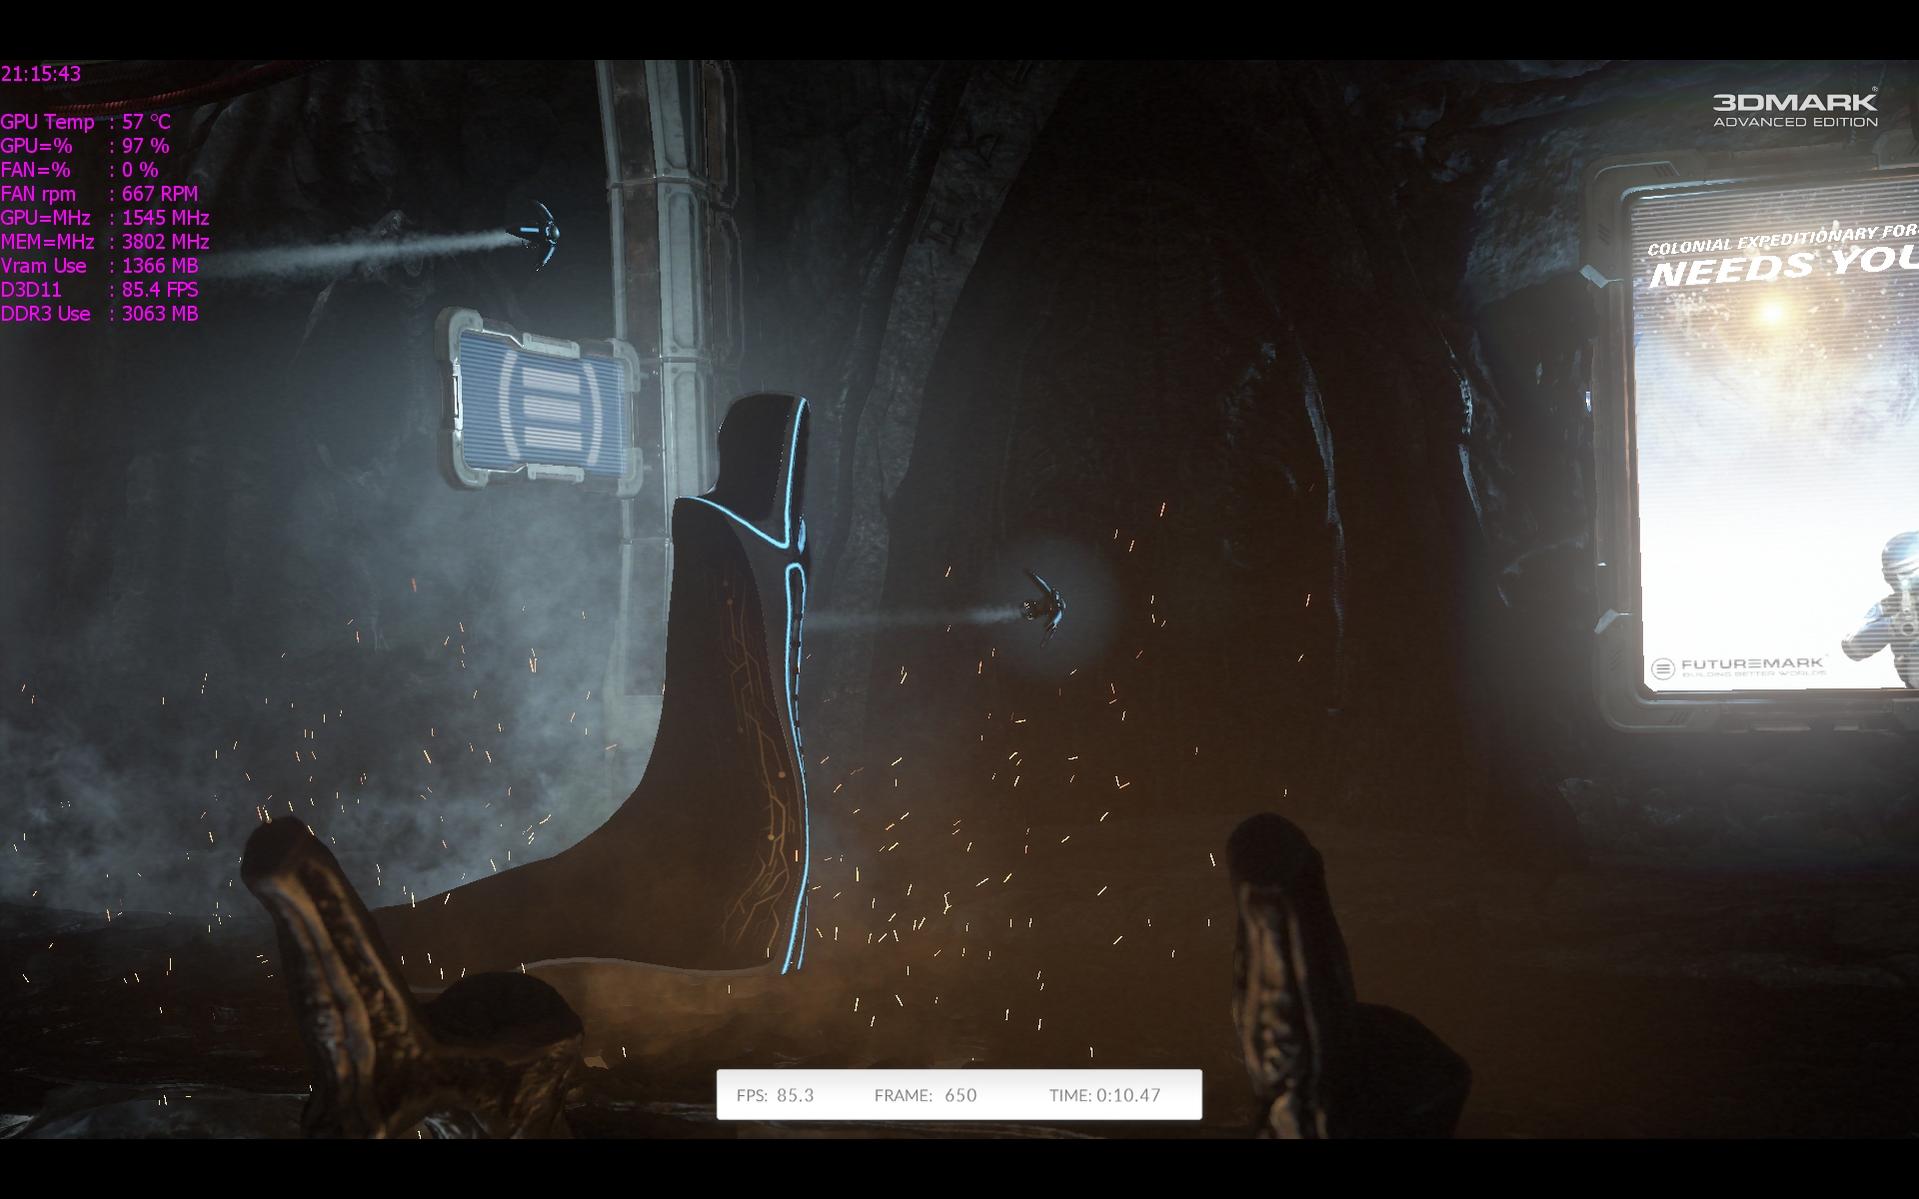Click the MEM=MHz 3802 MHz line
Screen dimensions: 1919x1199
[x=105, y=242]
